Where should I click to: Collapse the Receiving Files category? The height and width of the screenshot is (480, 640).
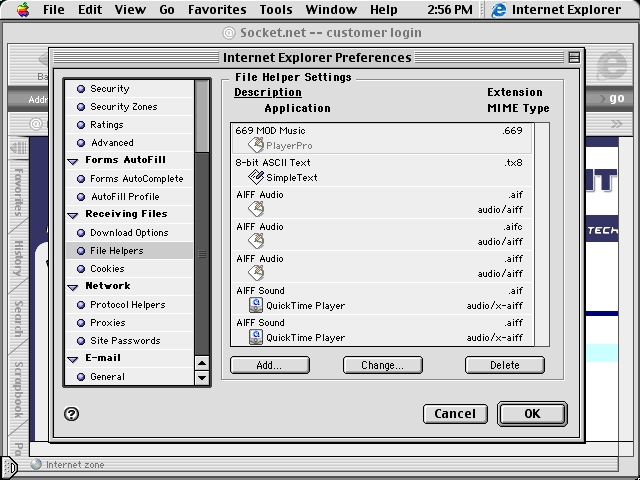(73, 215)
